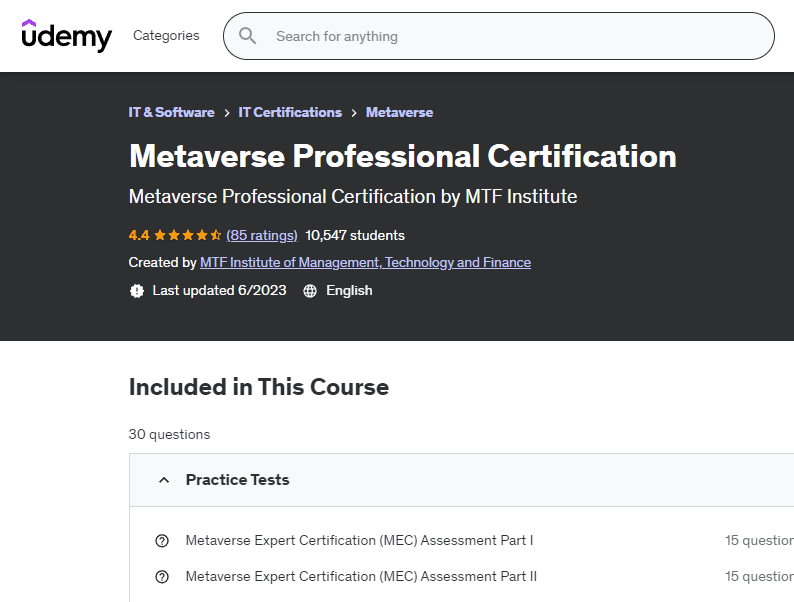The image size is (794, 602).
Task: Open the Metaverse breadcrumb link
Action: 399,113
